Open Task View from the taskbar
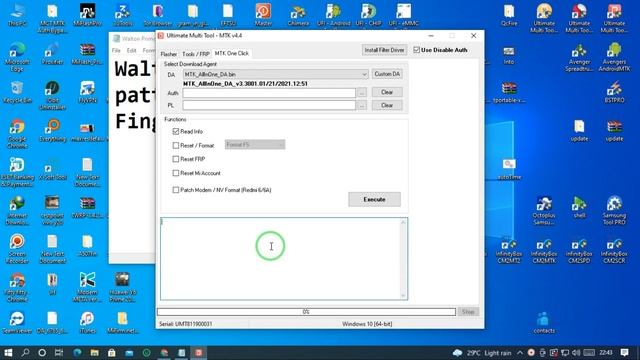 [59, 353]
